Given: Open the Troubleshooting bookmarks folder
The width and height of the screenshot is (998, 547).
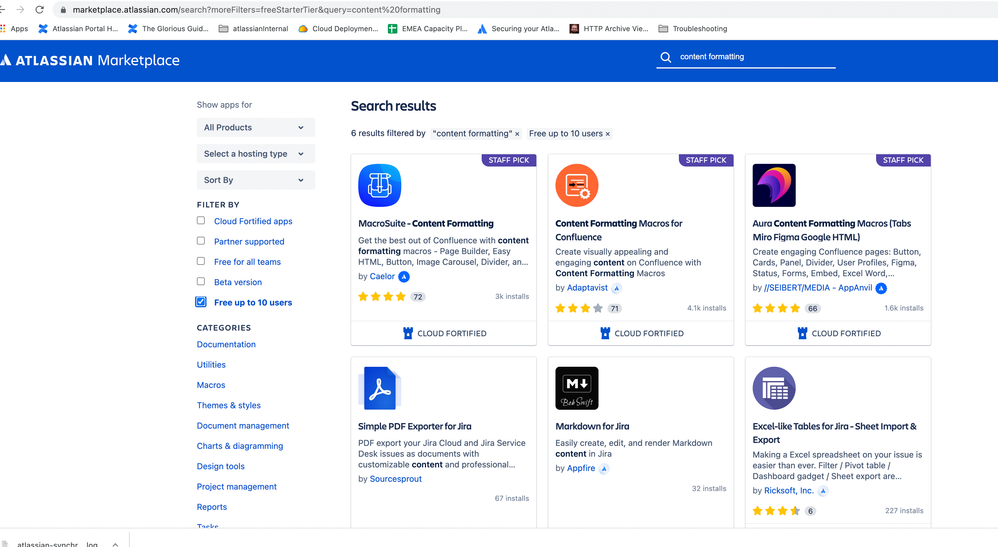Looking at the screenshot, I should (692, 29).
